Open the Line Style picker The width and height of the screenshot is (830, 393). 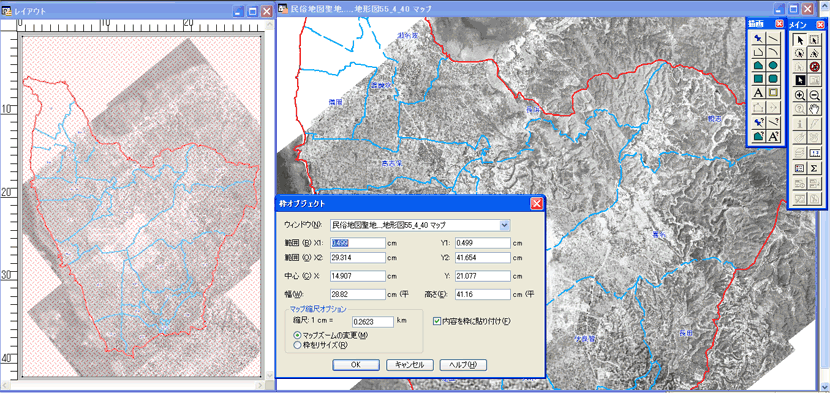(x=773, y=122)
